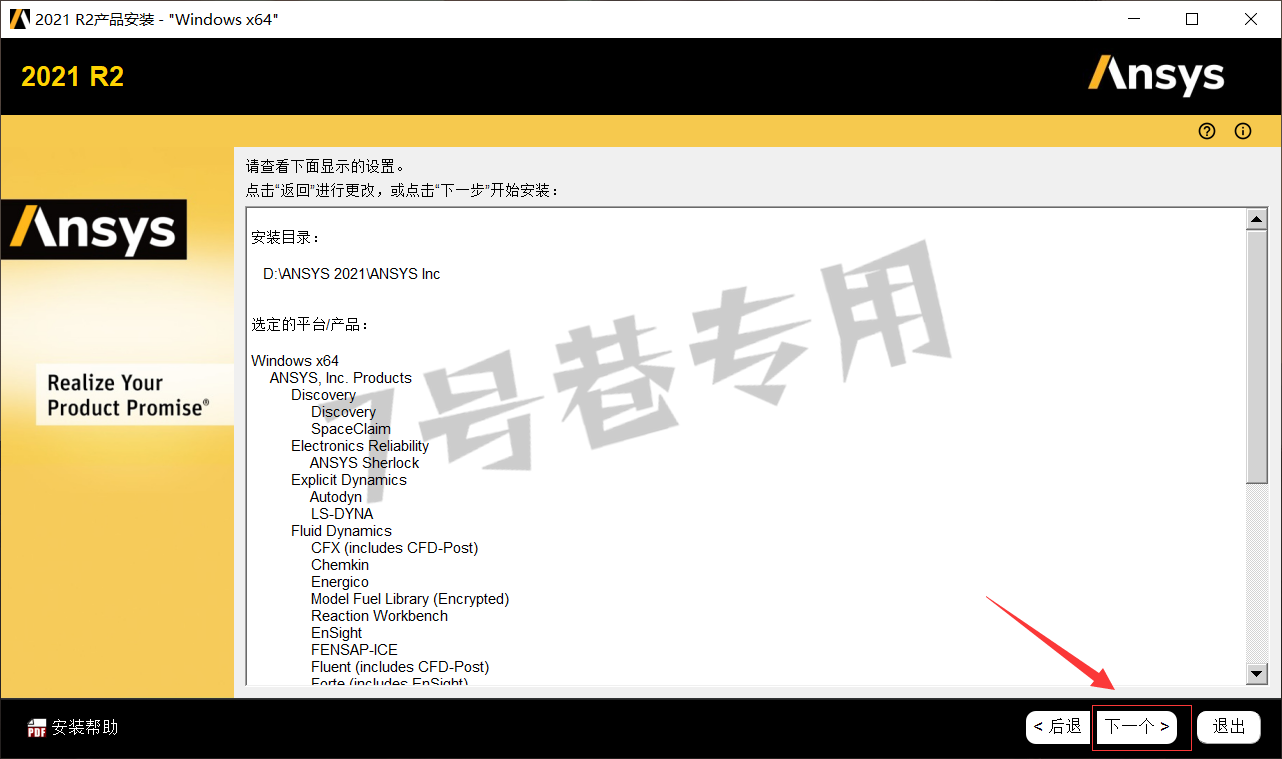The image size is (1282, 759).
Task: Click the Ansys logo in the header
Action: (x=1156, y=76)
